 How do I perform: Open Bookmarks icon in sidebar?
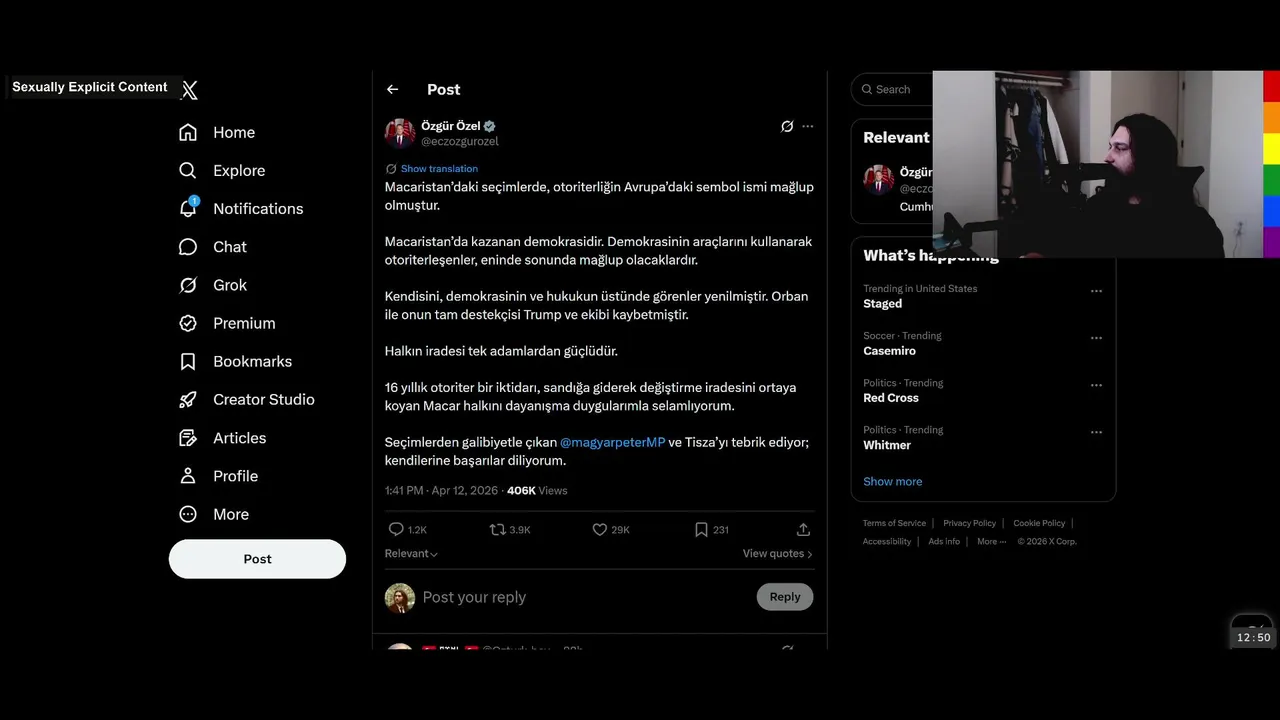click(188, 361)
